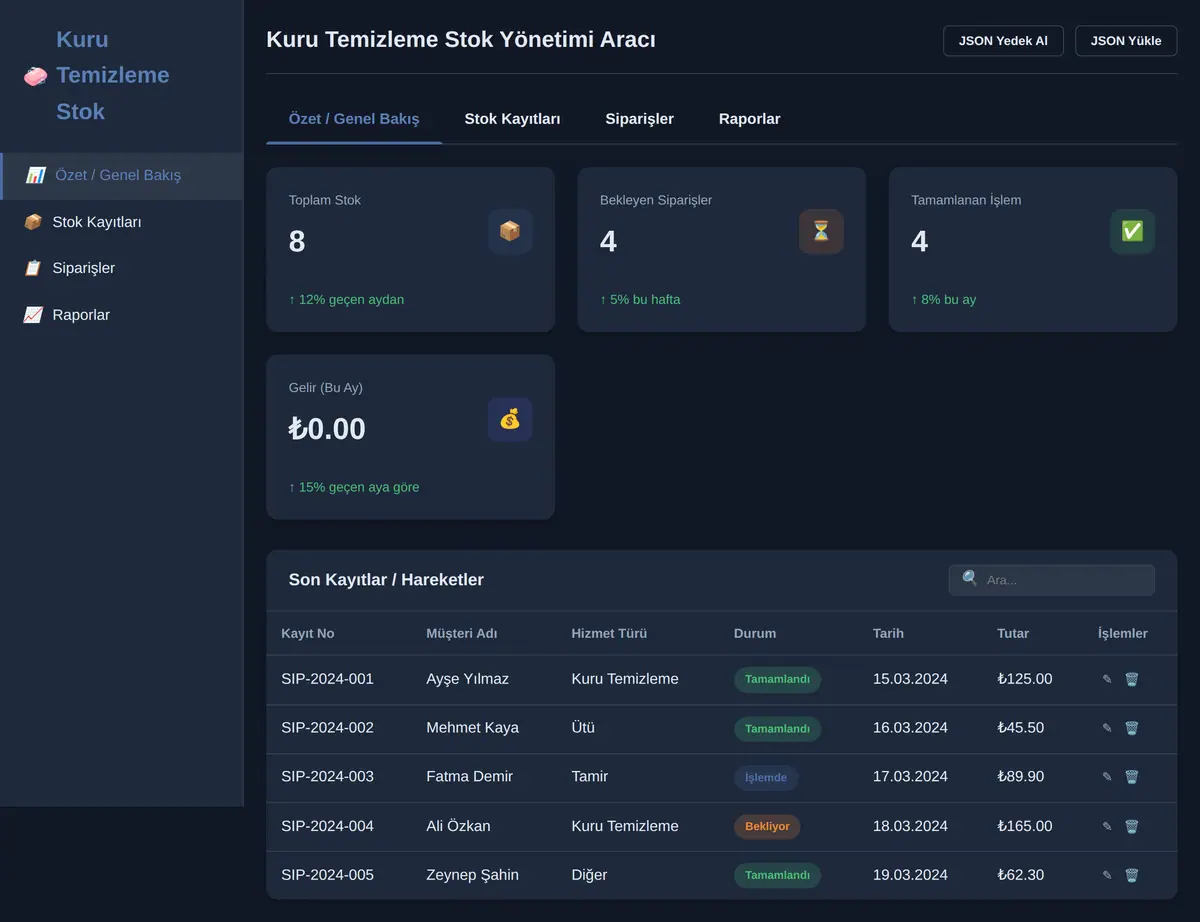This screenshot has height=922, width=1200.
Task: Open Stok Kayıtları from the sidebar
Action: pyautogui.click(x=121, y=222)
